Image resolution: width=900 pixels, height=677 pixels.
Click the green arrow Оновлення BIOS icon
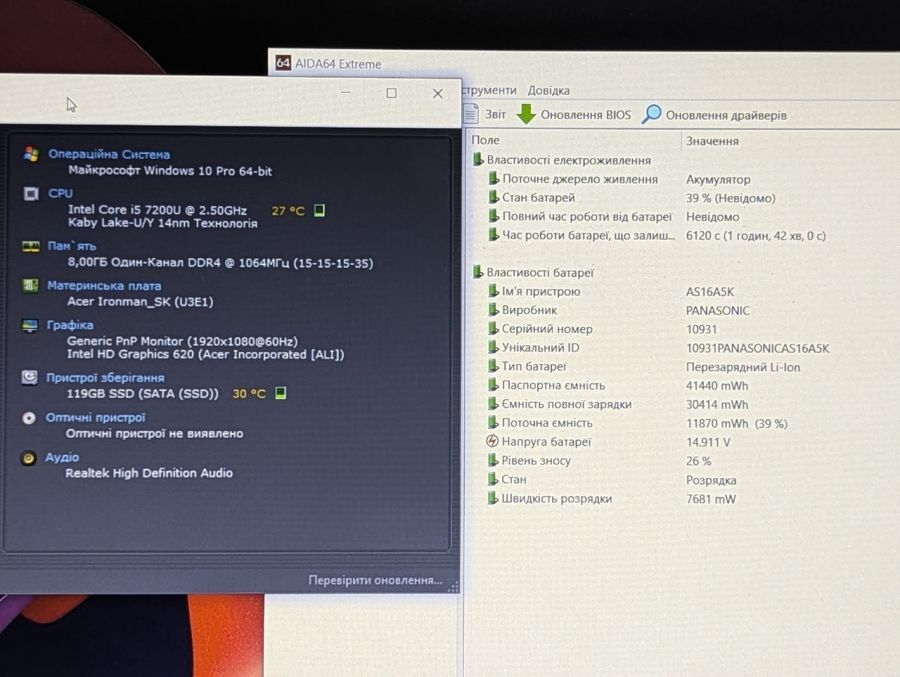coord(526,114)
